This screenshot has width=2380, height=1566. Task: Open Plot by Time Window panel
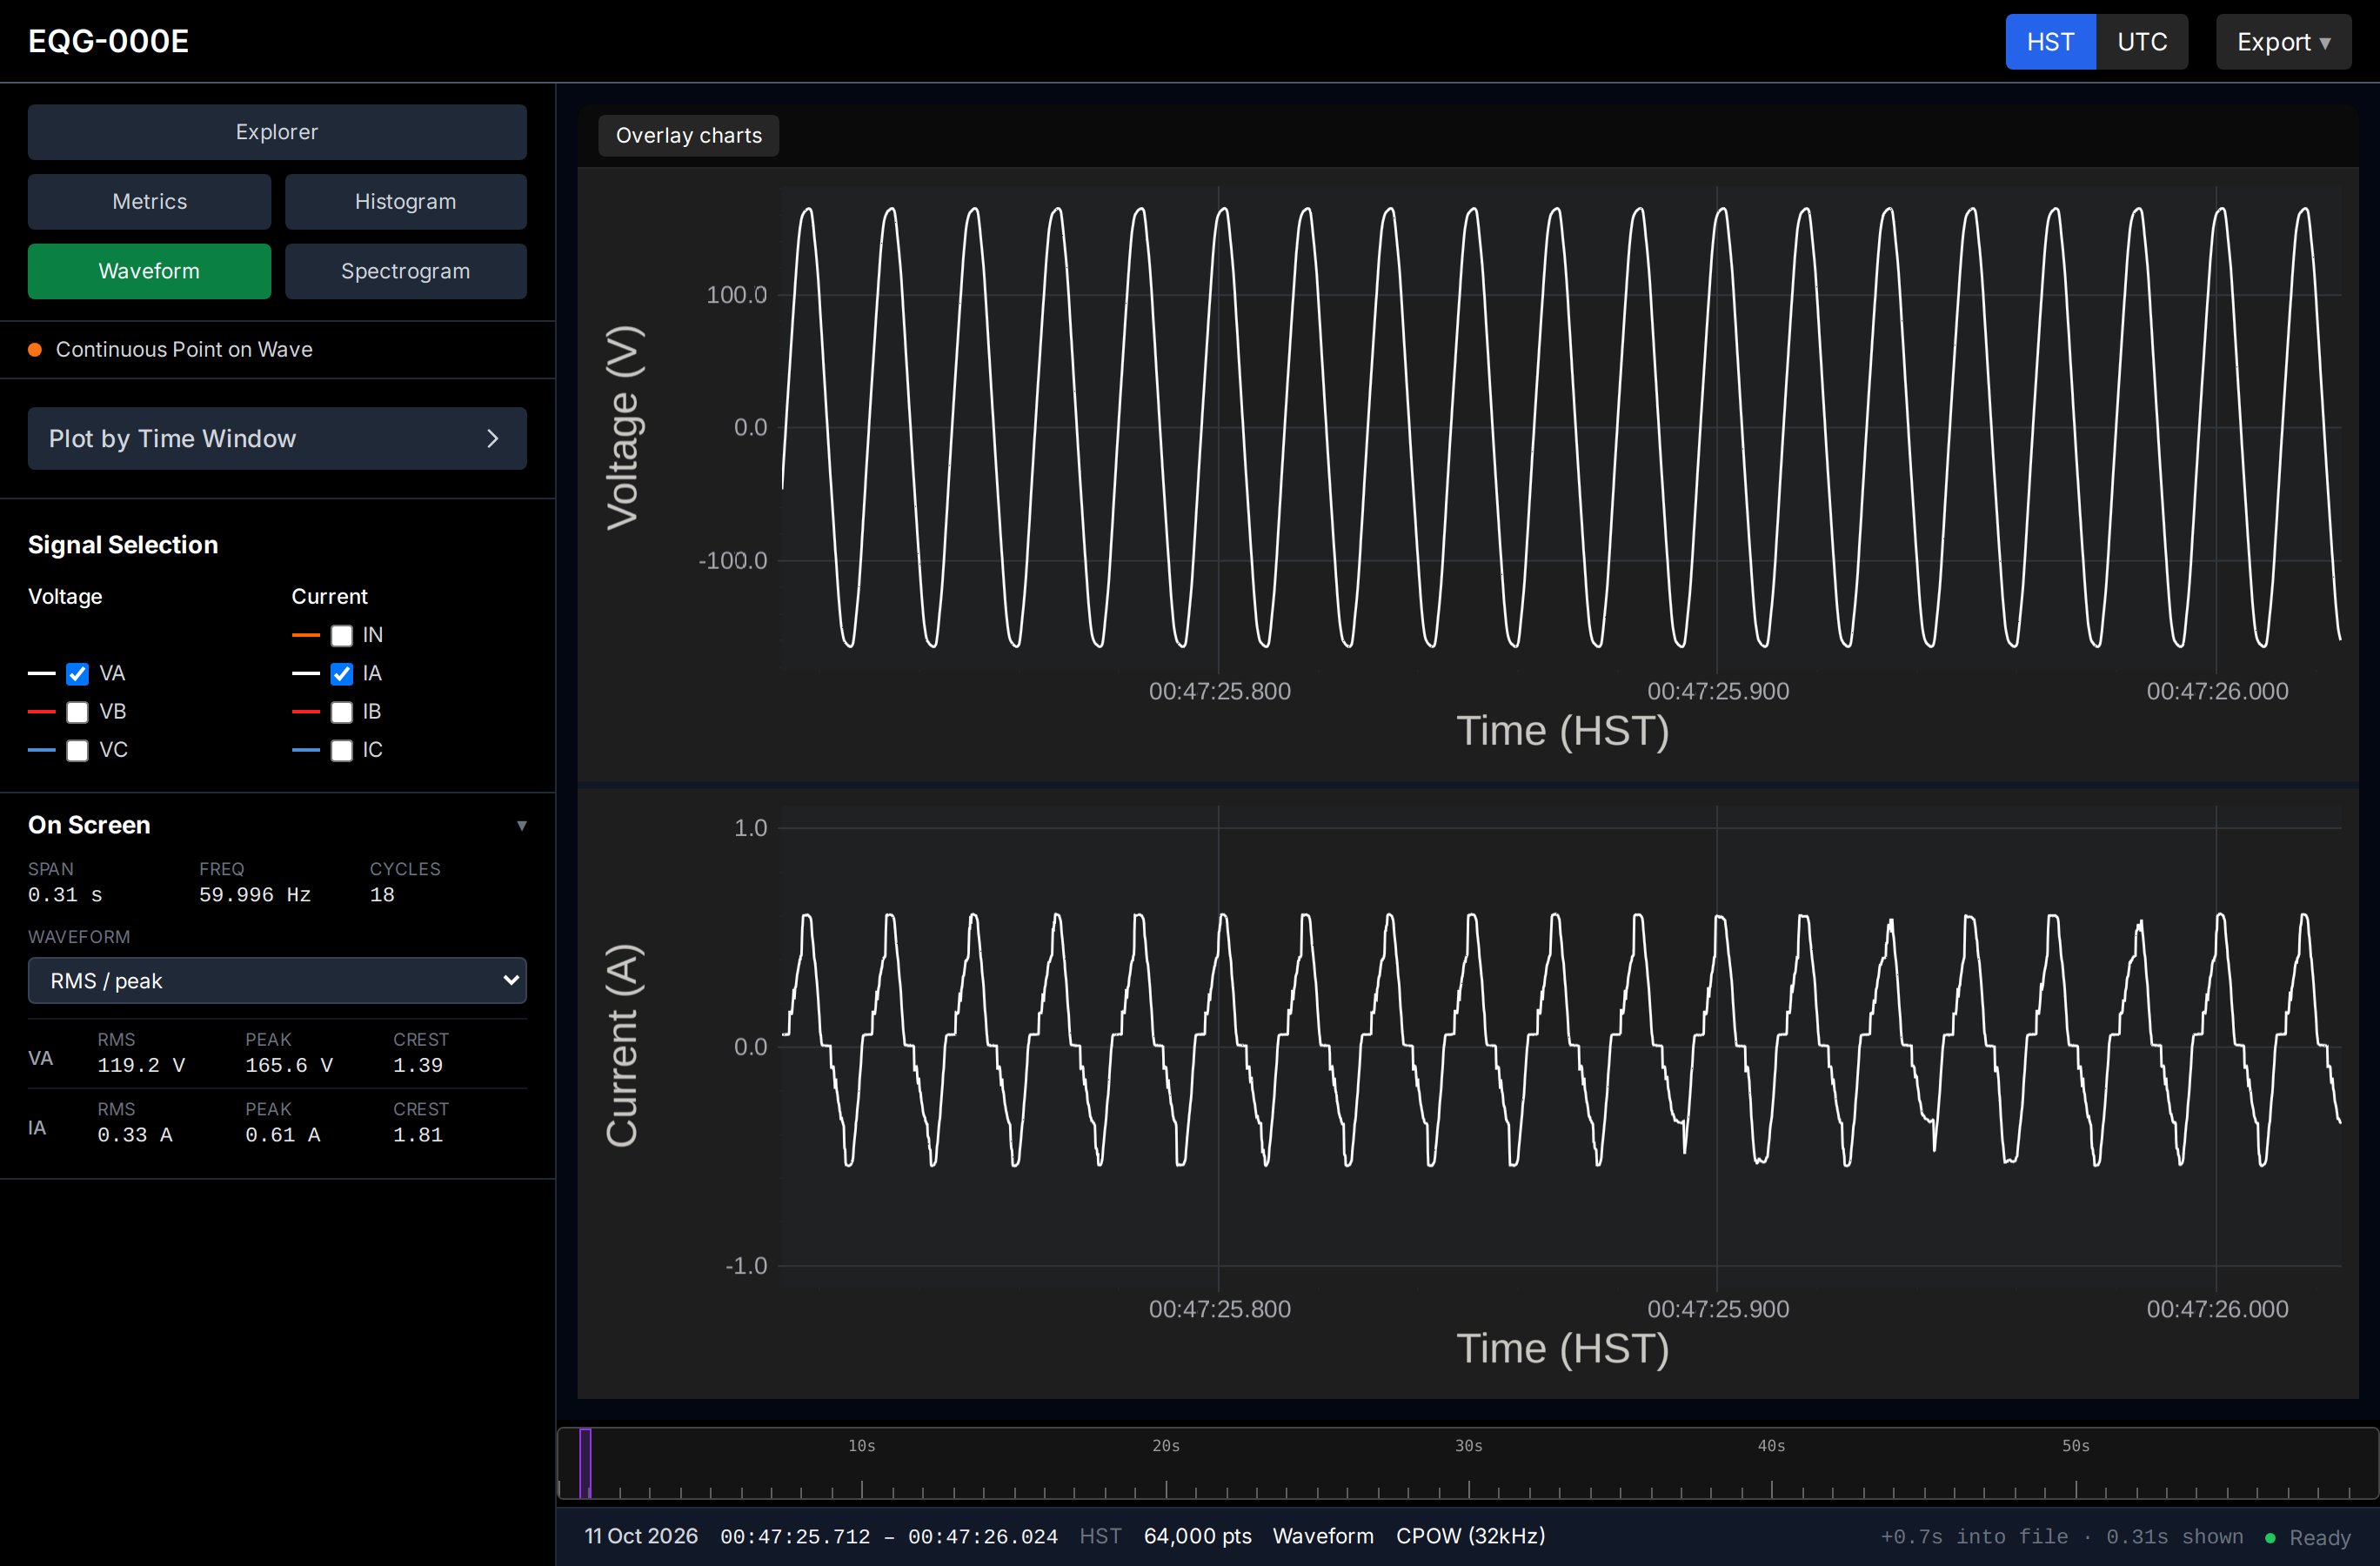point(277,438)
